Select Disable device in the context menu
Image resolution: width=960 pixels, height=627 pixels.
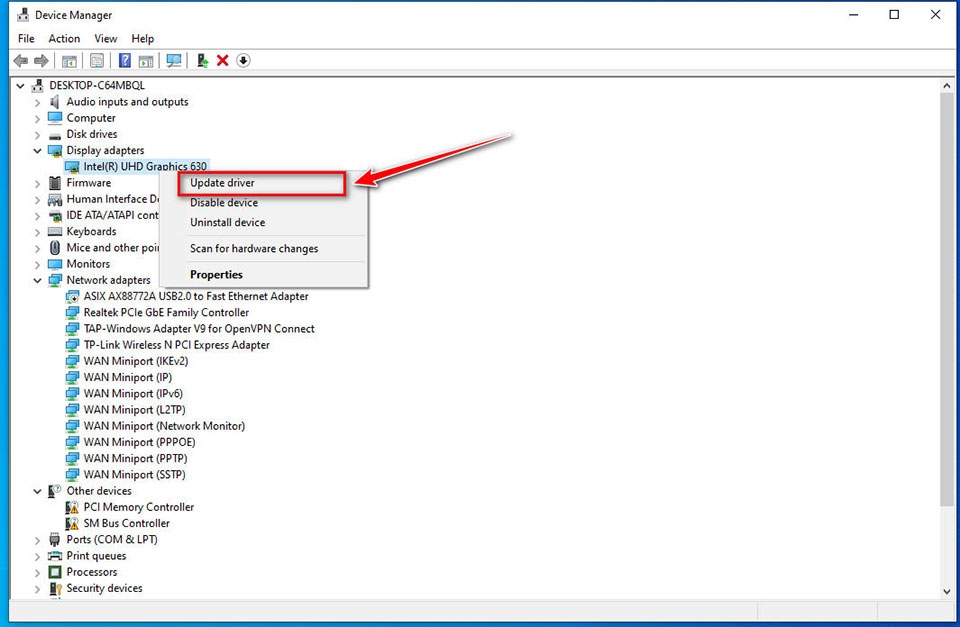click(224, 202)
